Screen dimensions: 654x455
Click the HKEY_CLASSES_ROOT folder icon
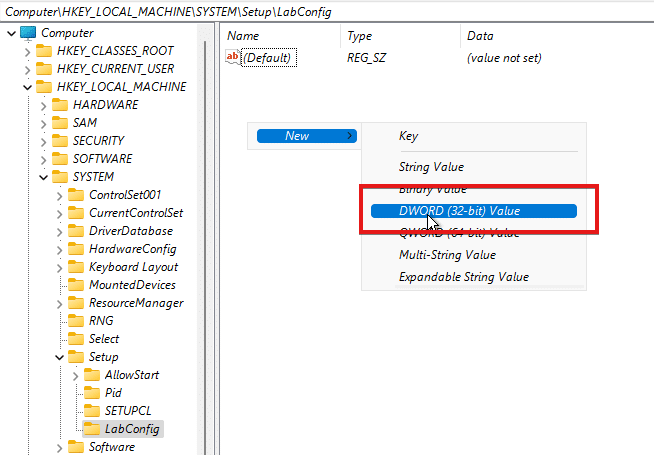[43, 51]
